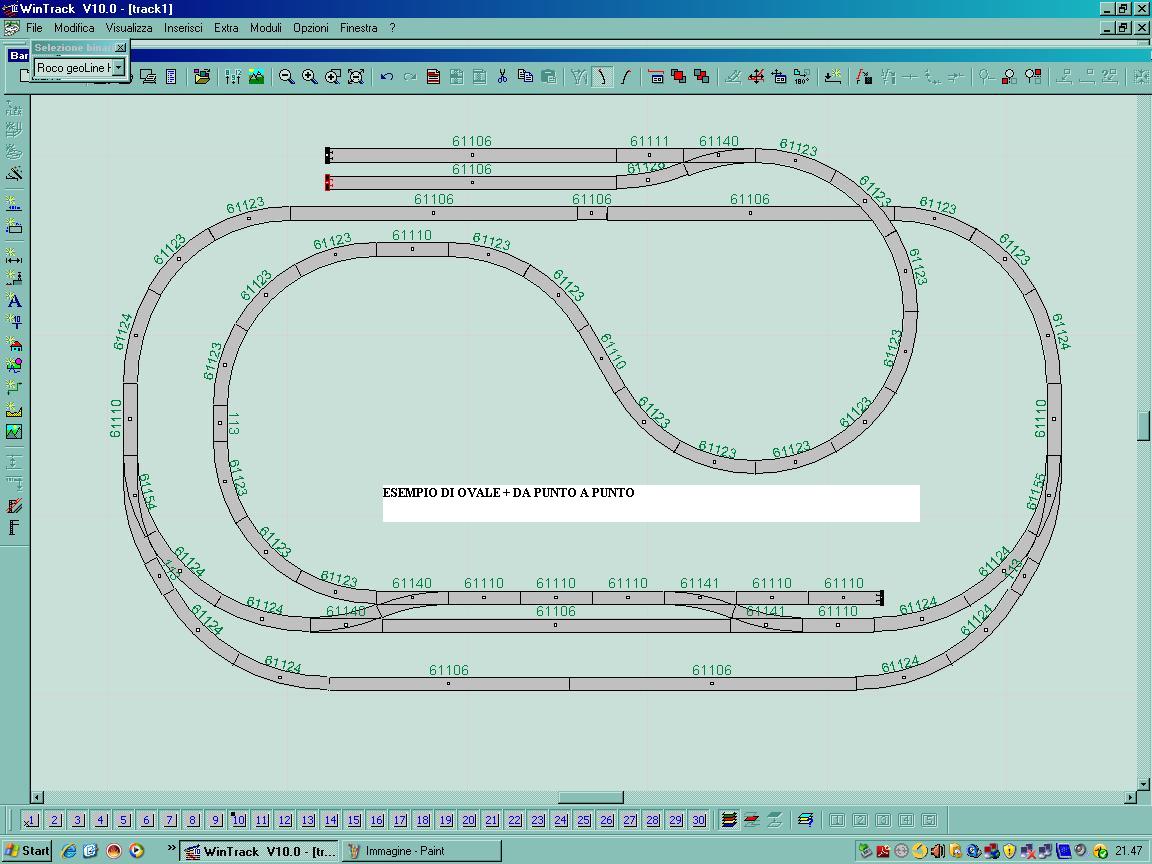Open the Visualizza menu
1152x864 pixels.
coord(129,28)
